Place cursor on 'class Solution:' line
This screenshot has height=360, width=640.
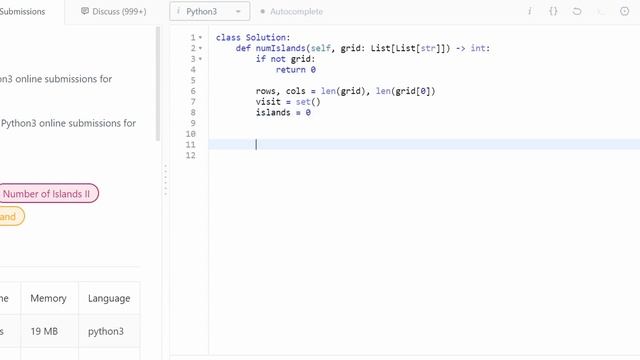(253, 38)
